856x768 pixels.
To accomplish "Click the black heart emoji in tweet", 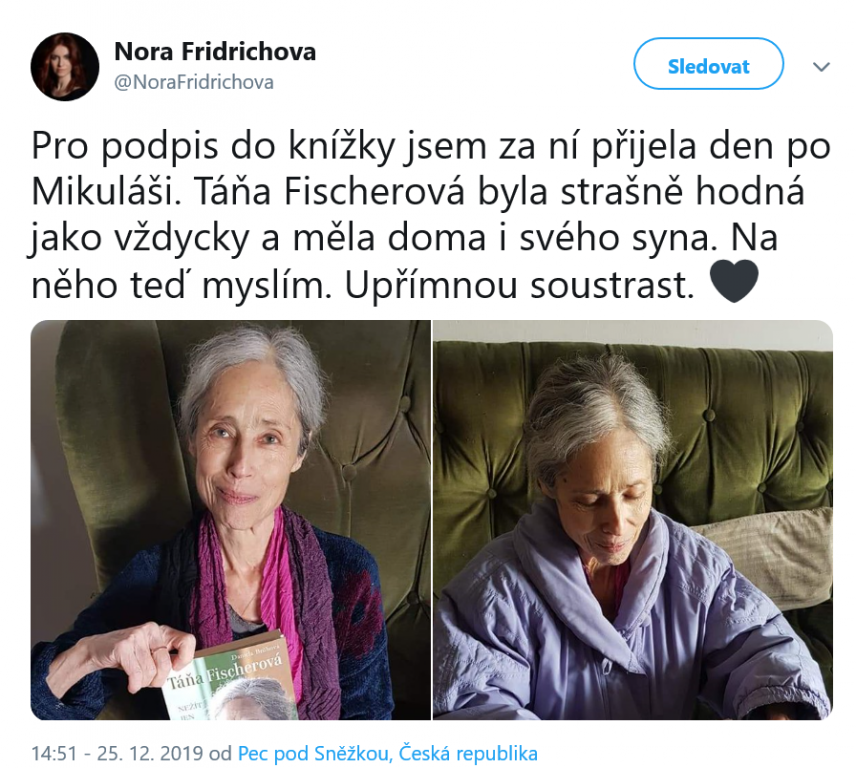I will click(734, 282).
